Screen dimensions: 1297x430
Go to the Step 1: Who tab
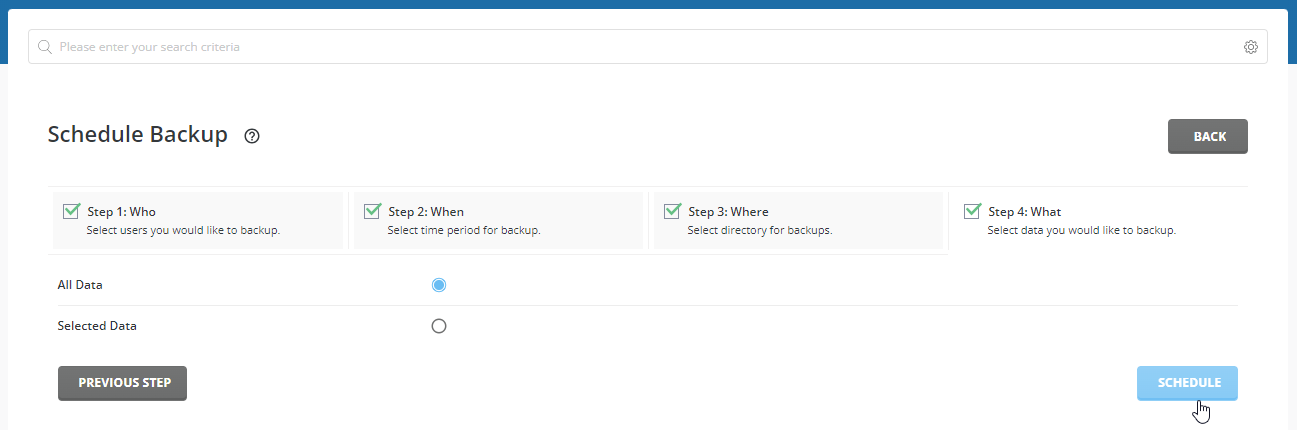coord(197,220)
